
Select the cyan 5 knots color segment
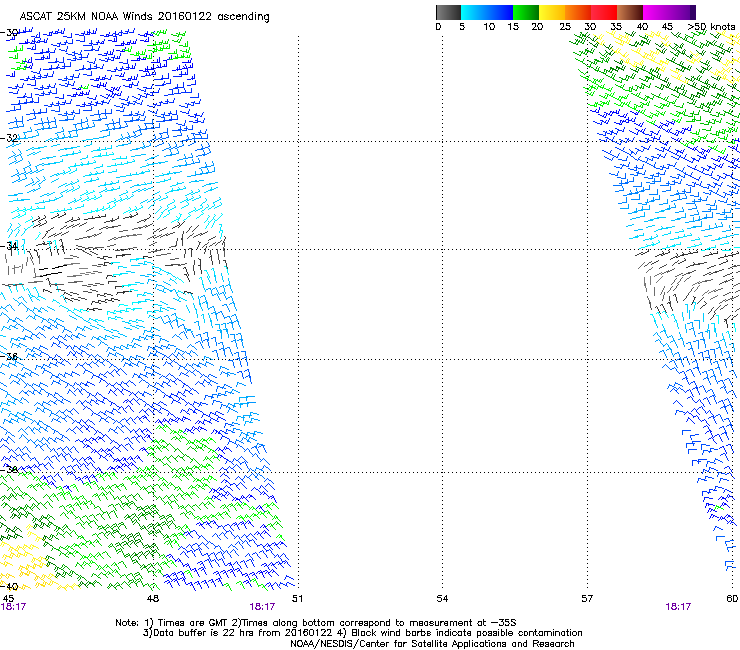pyautogui.click(x=474, y=12)
